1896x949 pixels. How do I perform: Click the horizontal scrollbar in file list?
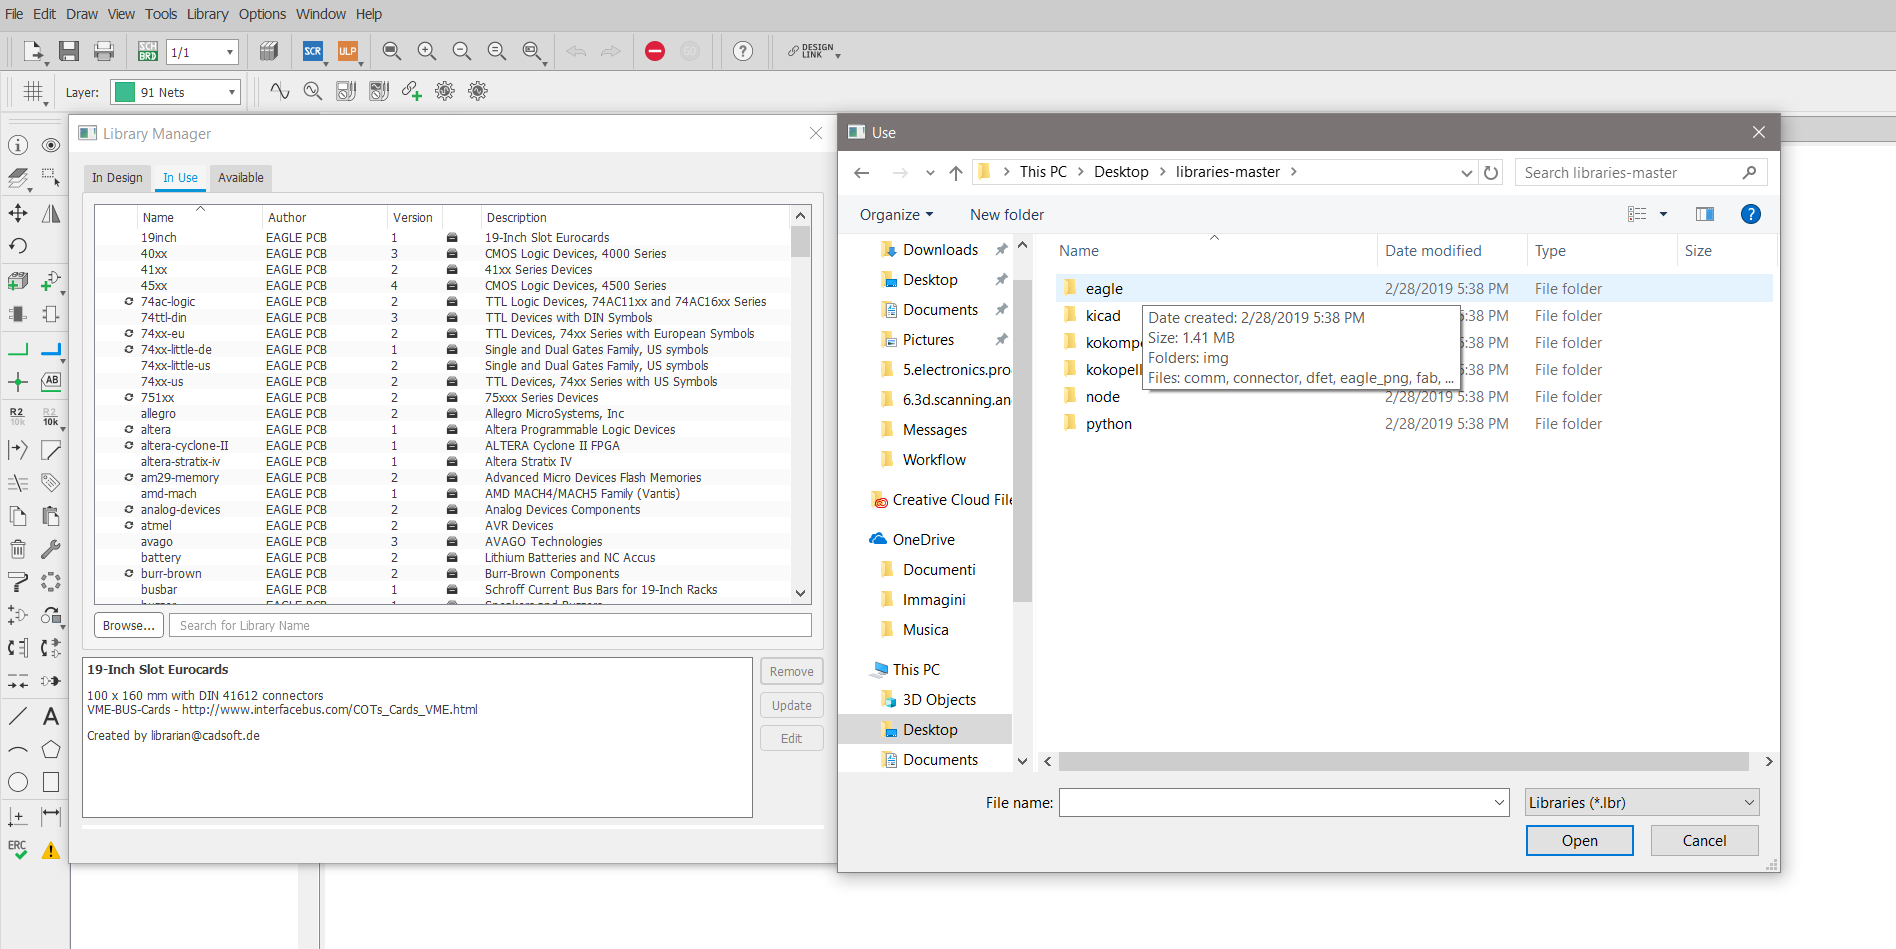coord(1403,762)
